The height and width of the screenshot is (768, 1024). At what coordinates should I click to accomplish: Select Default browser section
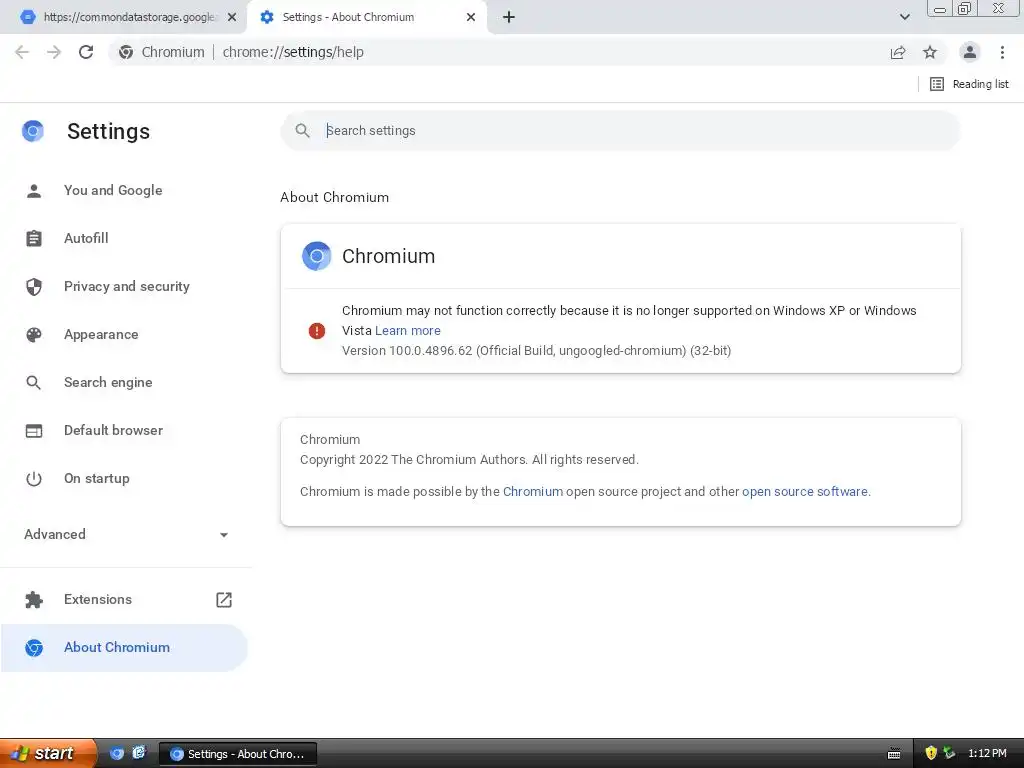pyautogui.click(x=124, y=430)
